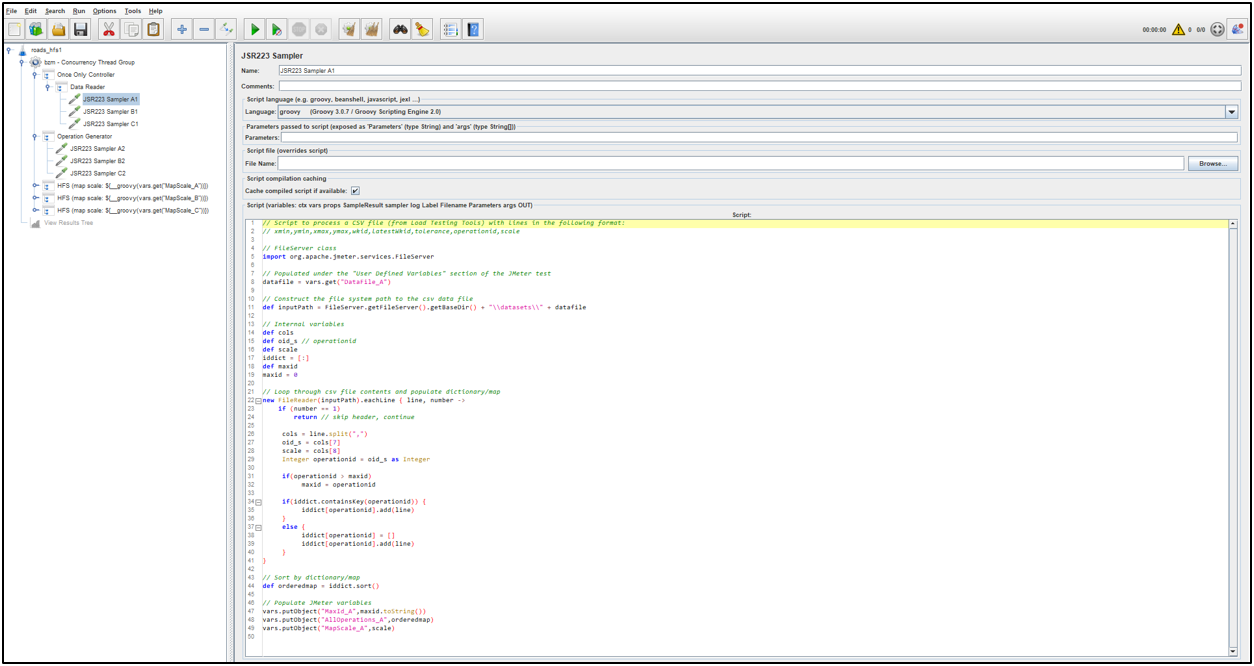Viewport: 1254px width, 666px height.
Task: Open the Search binoculars icon
Action: click(402, 29)
